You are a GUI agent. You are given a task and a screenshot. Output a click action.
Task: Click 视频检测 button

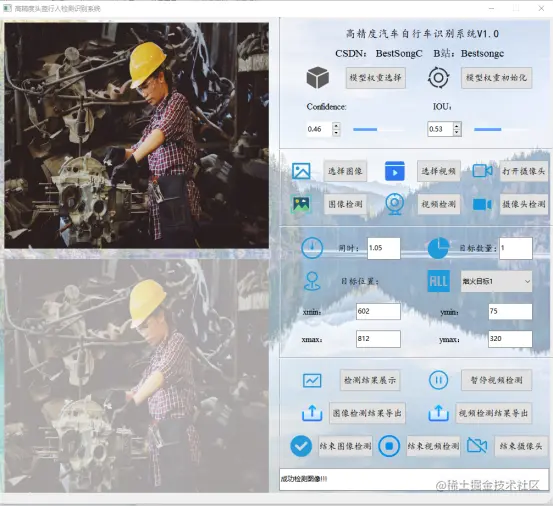coord(438,204)
